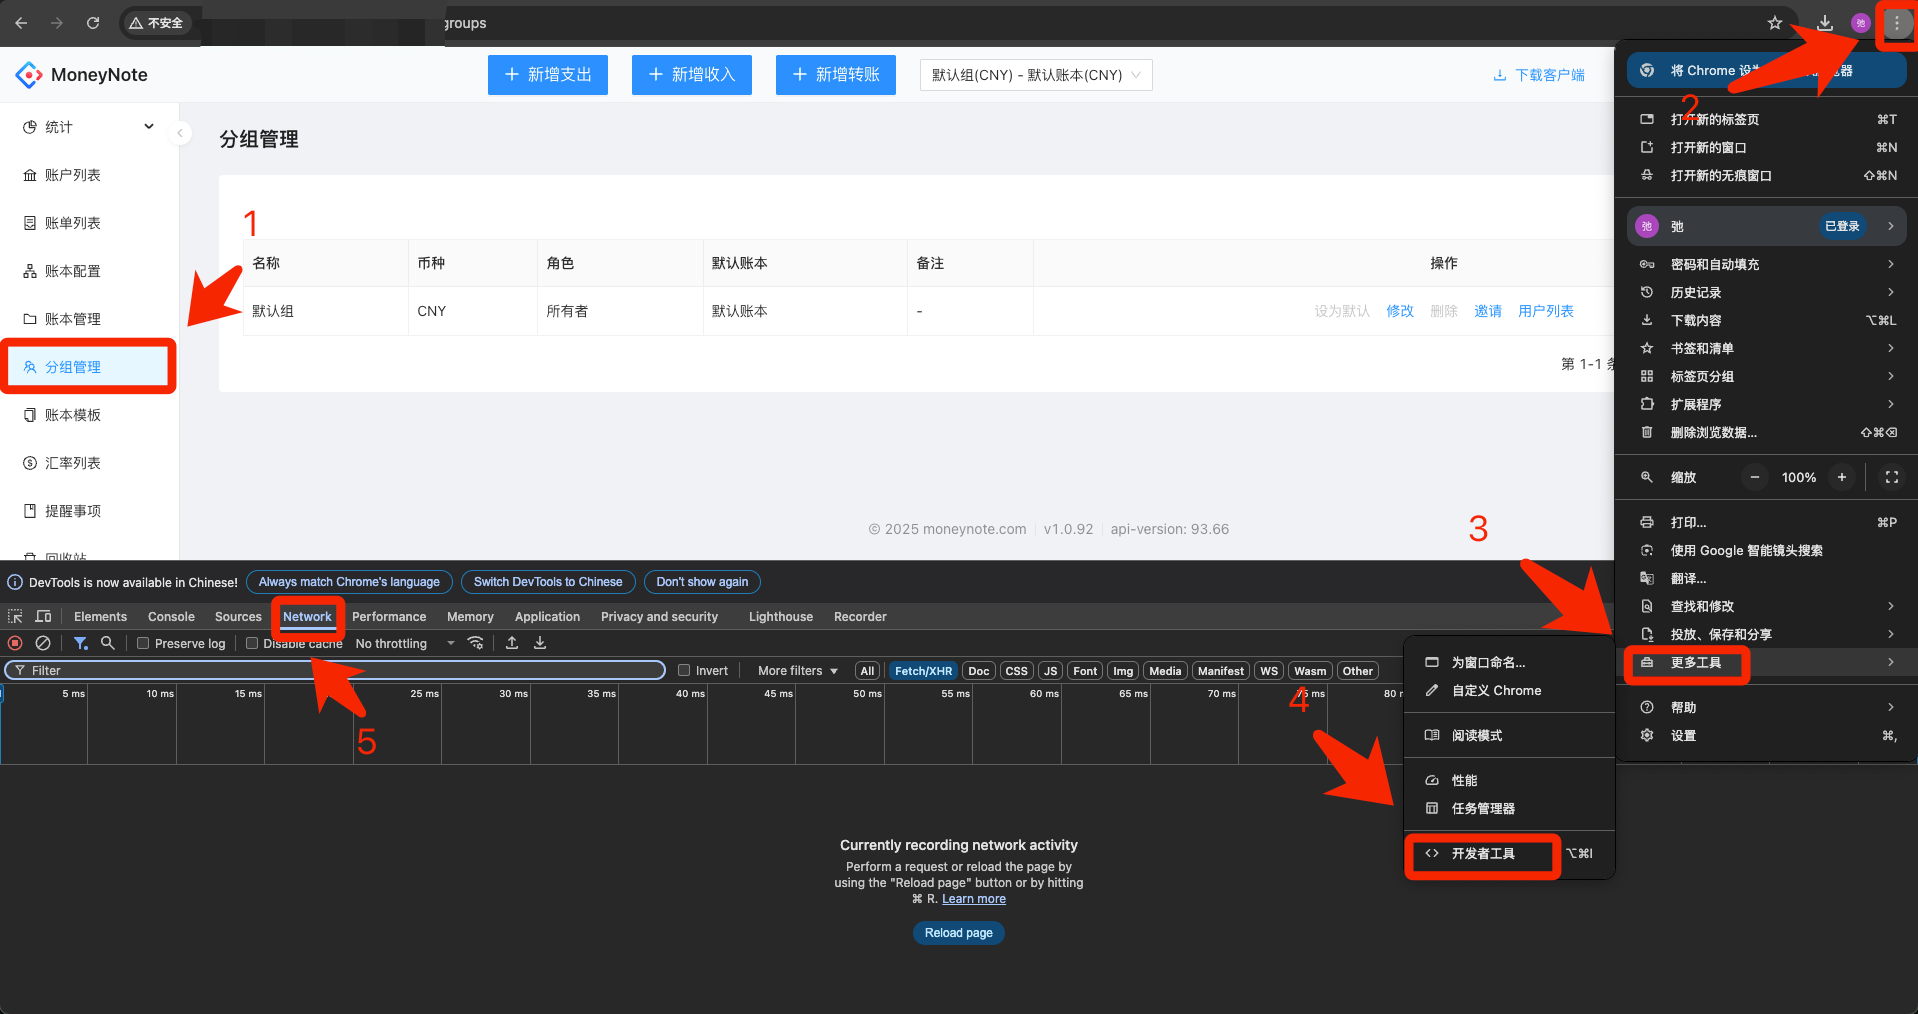Open network search magnifier icon
The height and width of the screenshot is (1014, 1918).
click(108, 643)
